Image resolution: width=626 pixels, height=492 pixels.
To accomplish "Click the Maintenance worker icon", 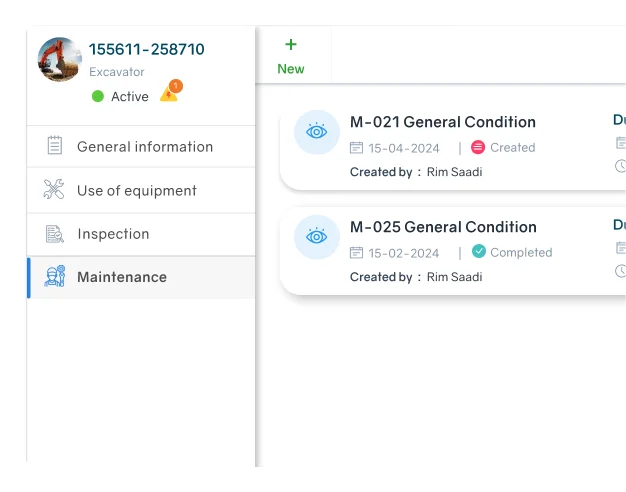I will tap(55, 277).
